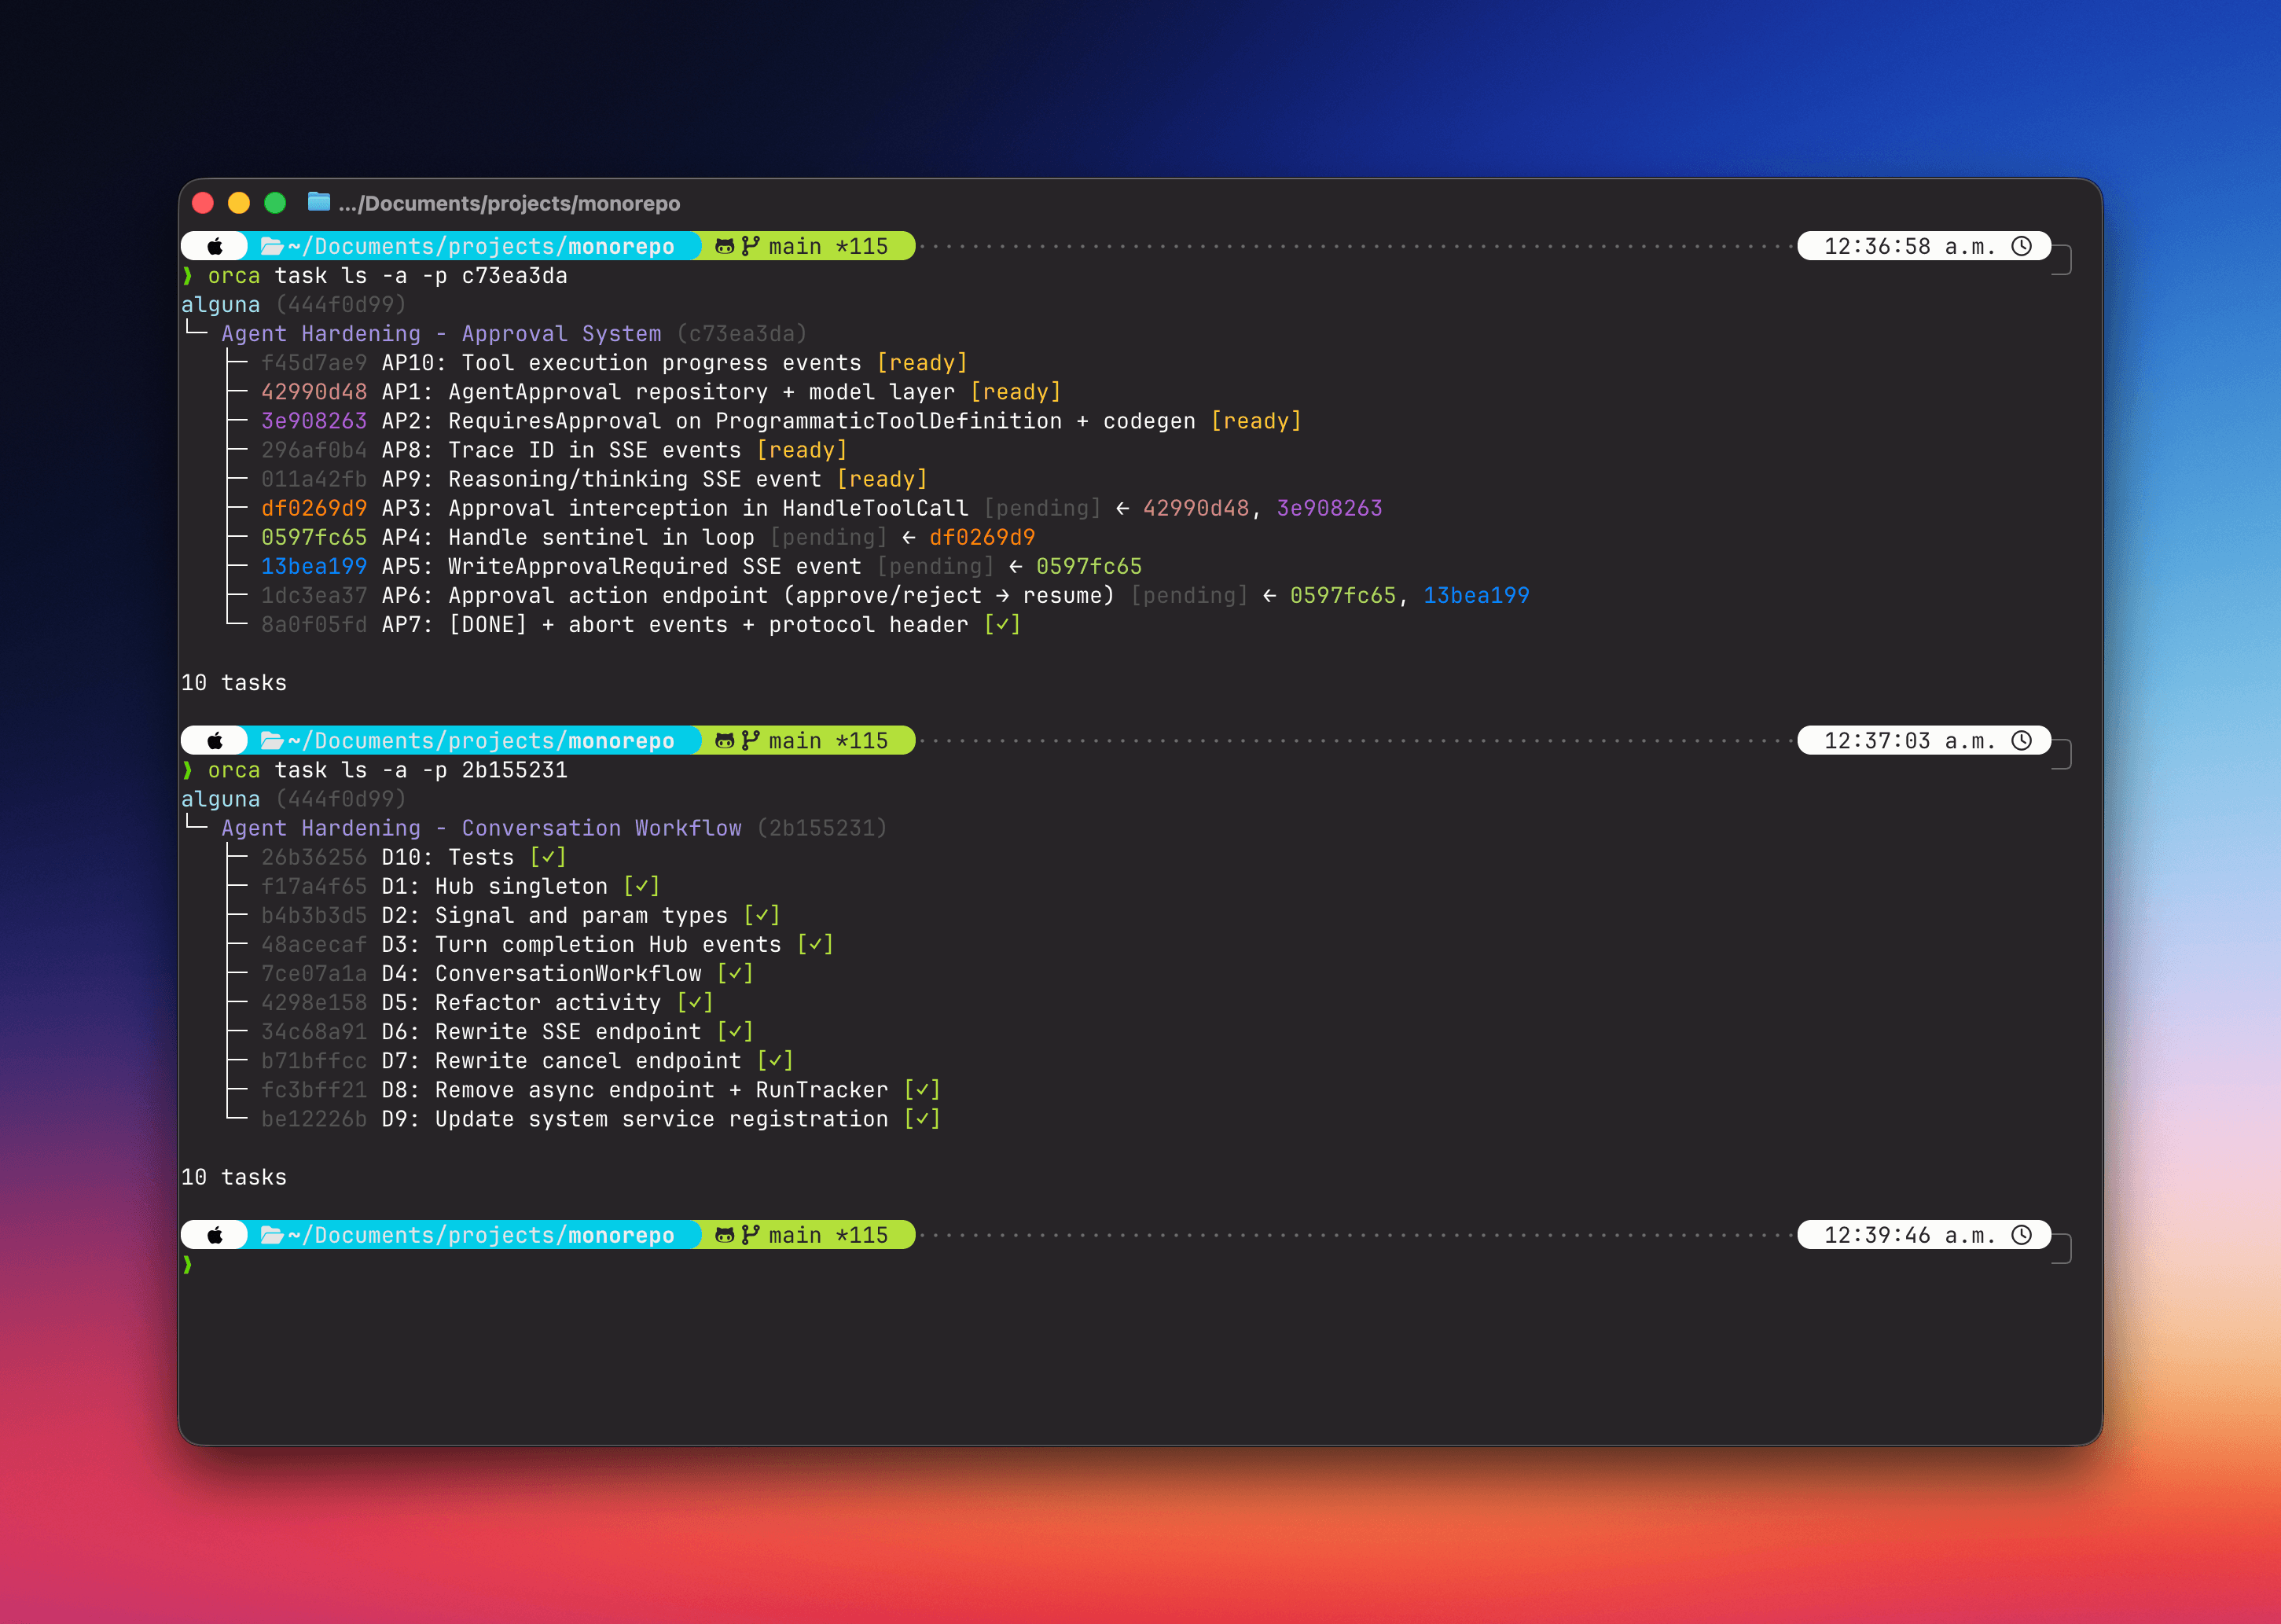The image size is (2281, 1624).
Task: Click the timestamp 12:39:46 a.m.
Action: click(x=1909, y=1235)
